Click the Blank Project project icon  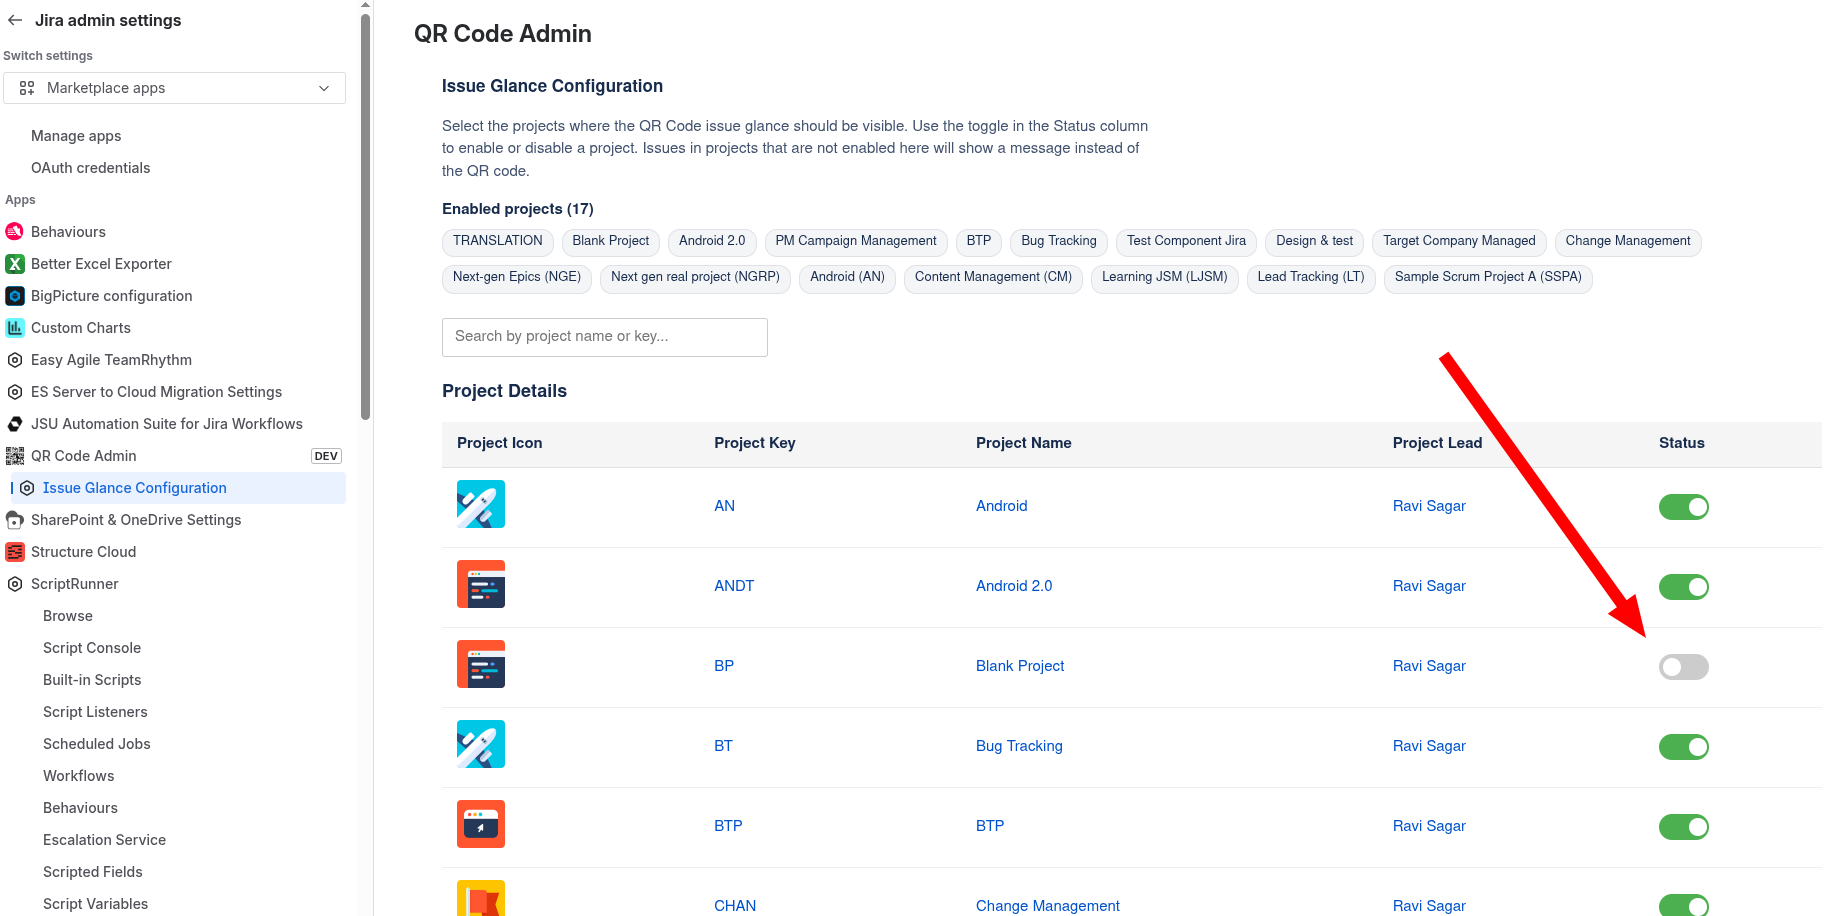[x=481, y=664]
